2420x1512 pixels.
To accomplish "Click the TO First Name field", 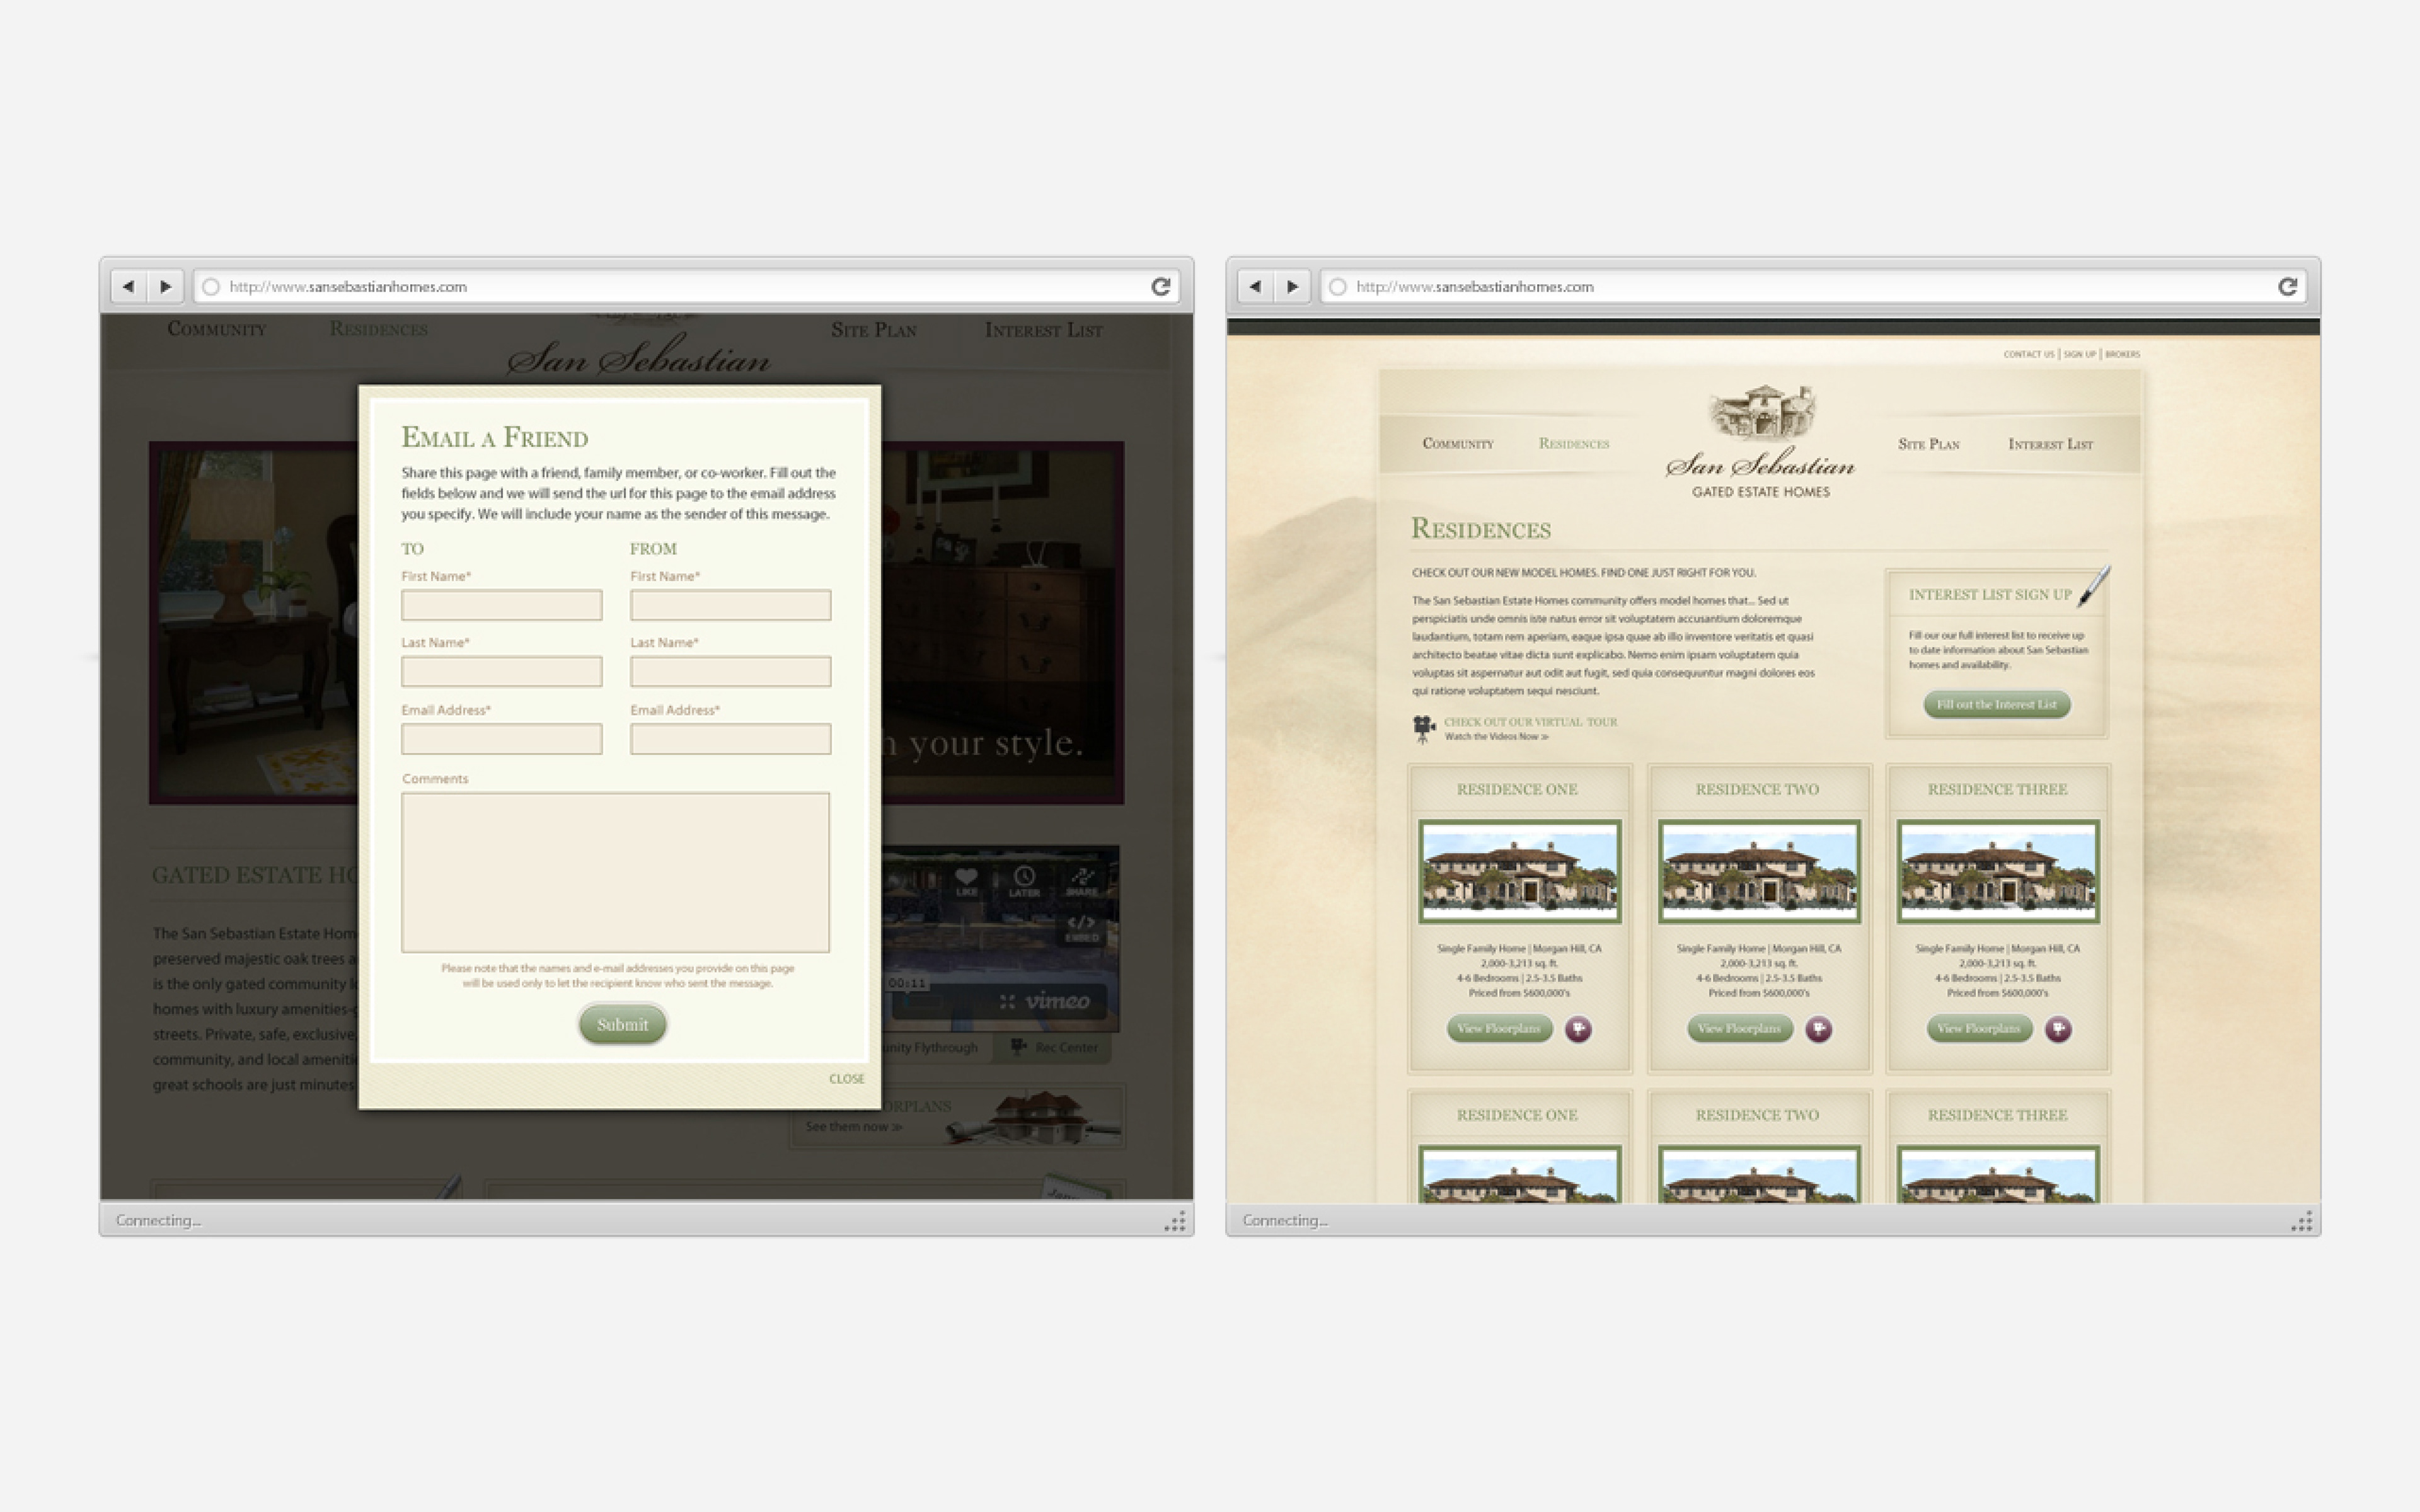I will (502, 605).
